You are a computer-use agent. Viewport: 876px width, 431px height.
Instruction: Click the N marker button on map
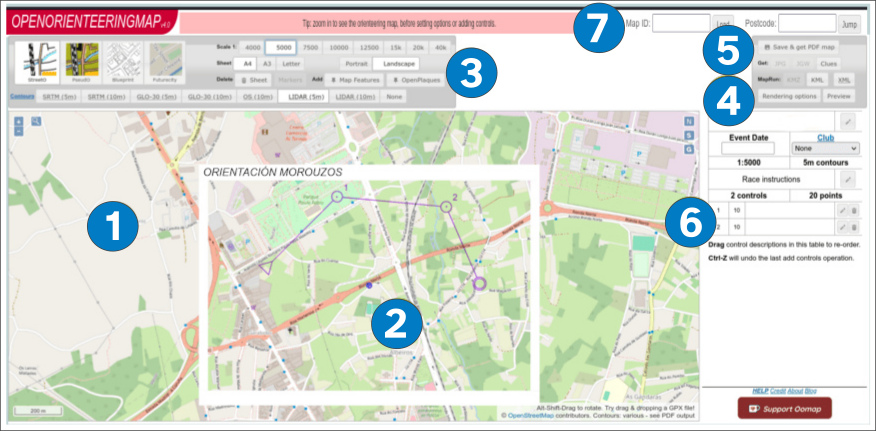[689, 121]
